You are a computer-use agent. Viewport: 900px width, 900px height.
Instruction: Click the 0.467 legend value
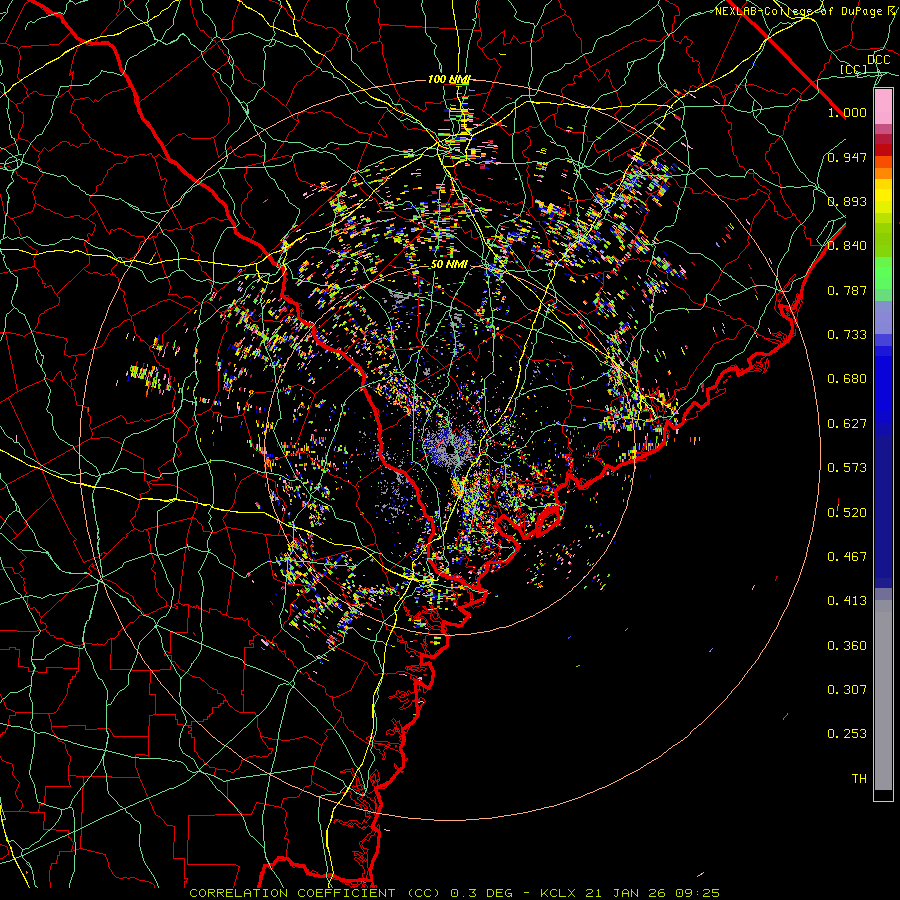(847, 556)
